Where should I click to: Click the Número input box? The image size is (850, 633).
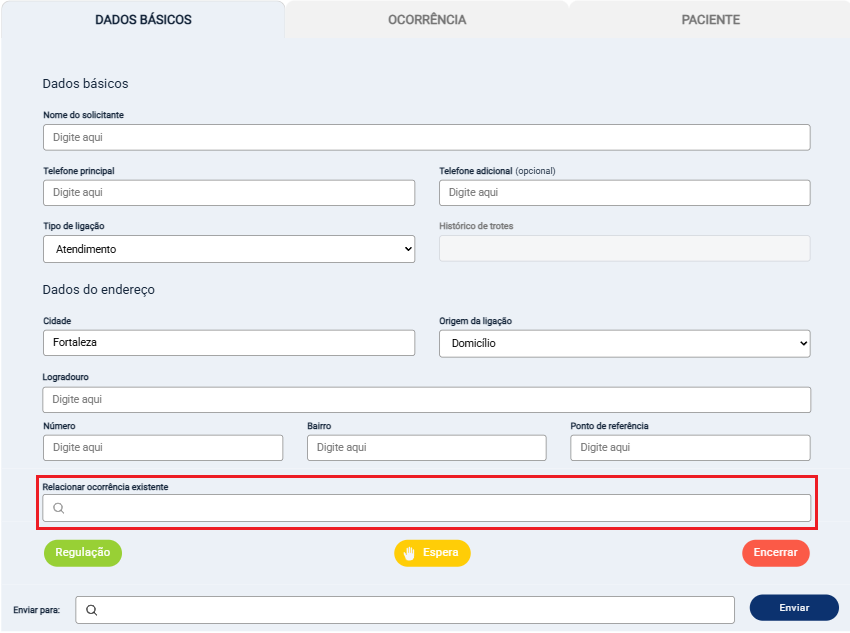coord(163,447)
